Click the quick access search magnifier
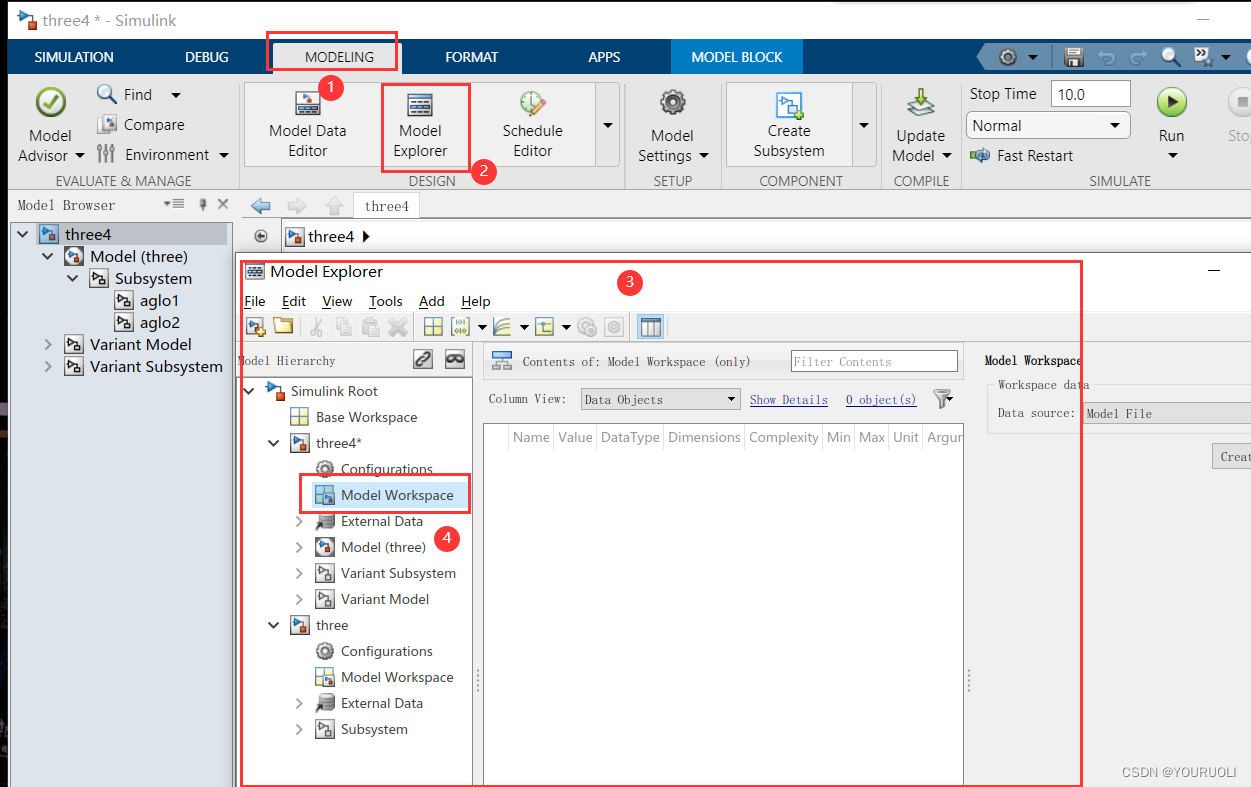The image size is (1251, 787). (1173, 57)
